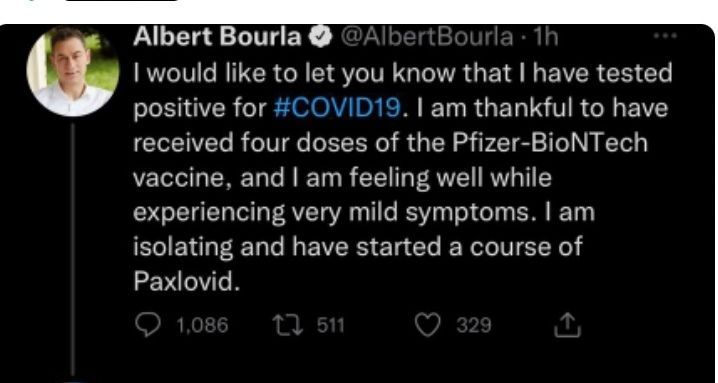
Task: Click the word Paxlovid in the tweet
Action: pyautogui.click(x=187, y=282)
